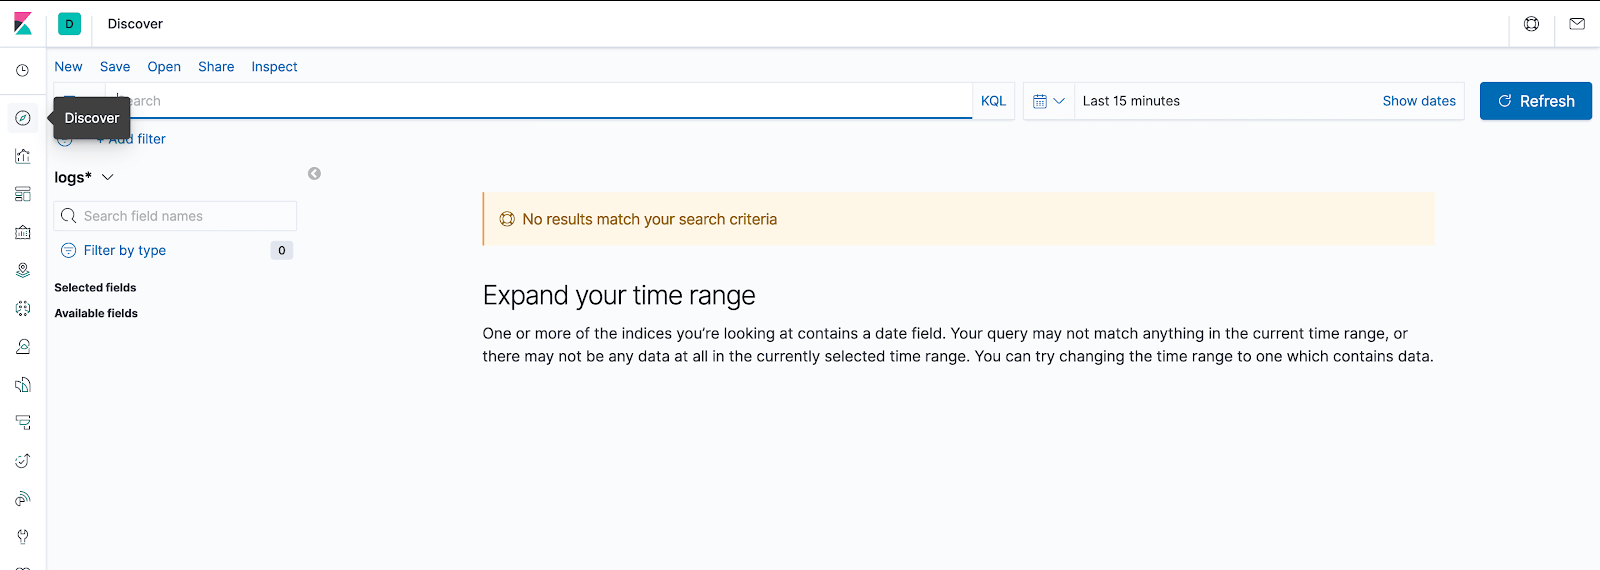Collapse the fields sidebar with arrow icon
The height and width of the screenshot is (570, 1600).
(314, 173)
